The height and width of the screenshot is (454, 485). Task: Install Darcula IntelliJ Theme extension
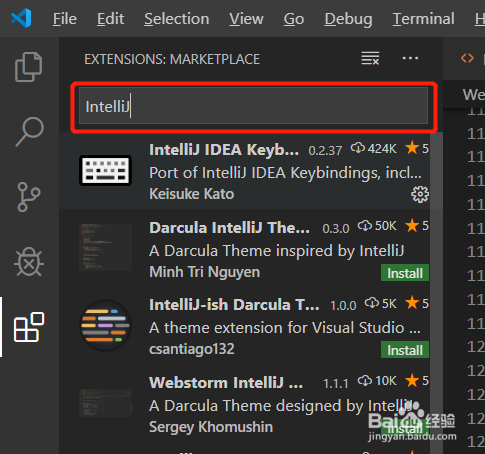pos(405,273)
